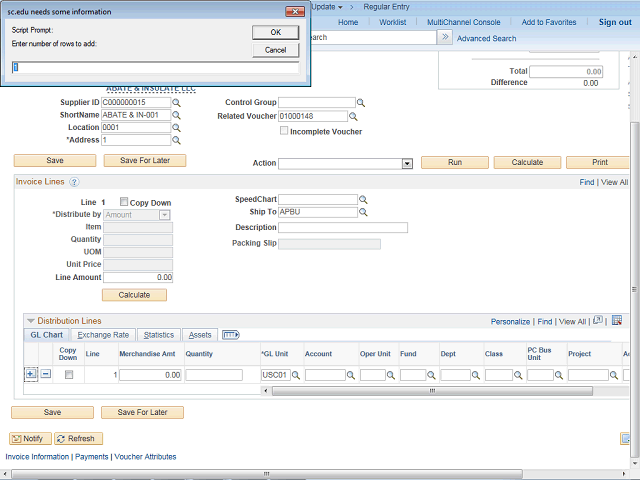Screen dimensions: 640x480
Task: Open the Action dropdown list
Action: tap(406, 163)
